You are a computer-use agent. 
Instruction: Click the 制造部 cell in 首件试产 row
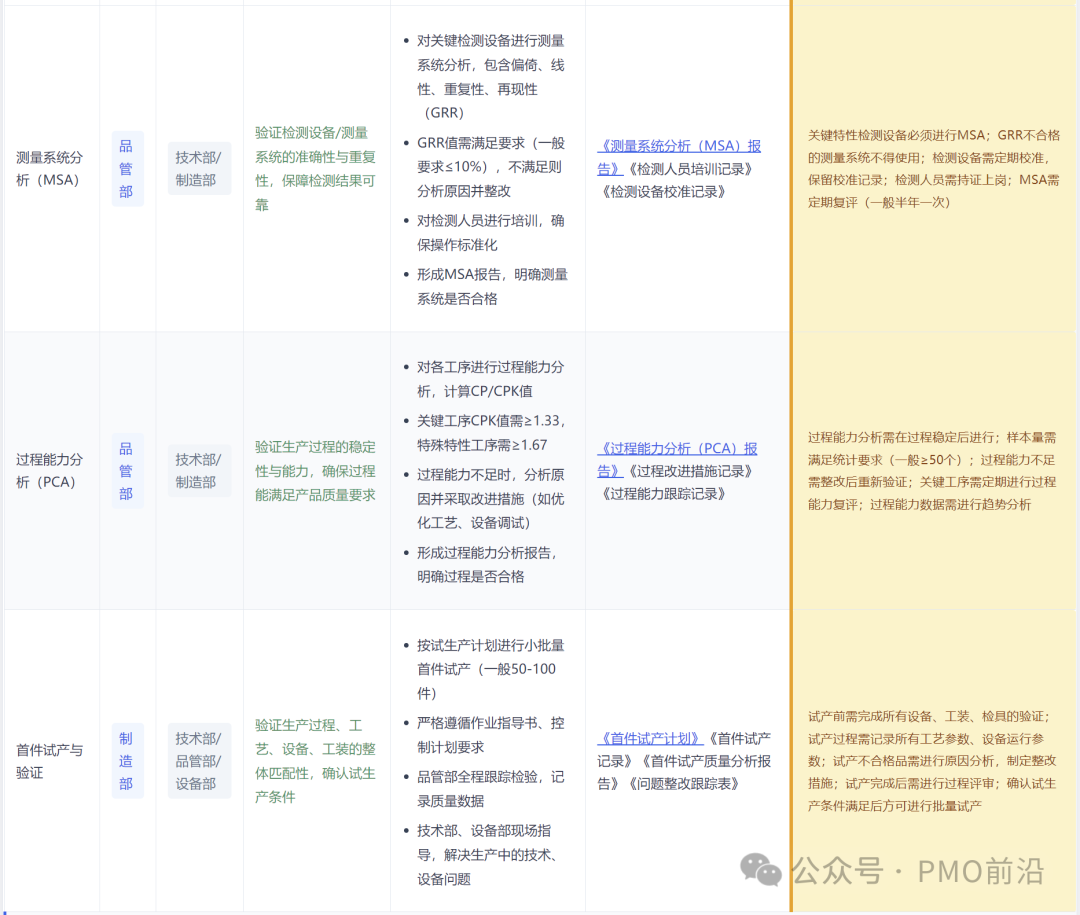point(126,761)
